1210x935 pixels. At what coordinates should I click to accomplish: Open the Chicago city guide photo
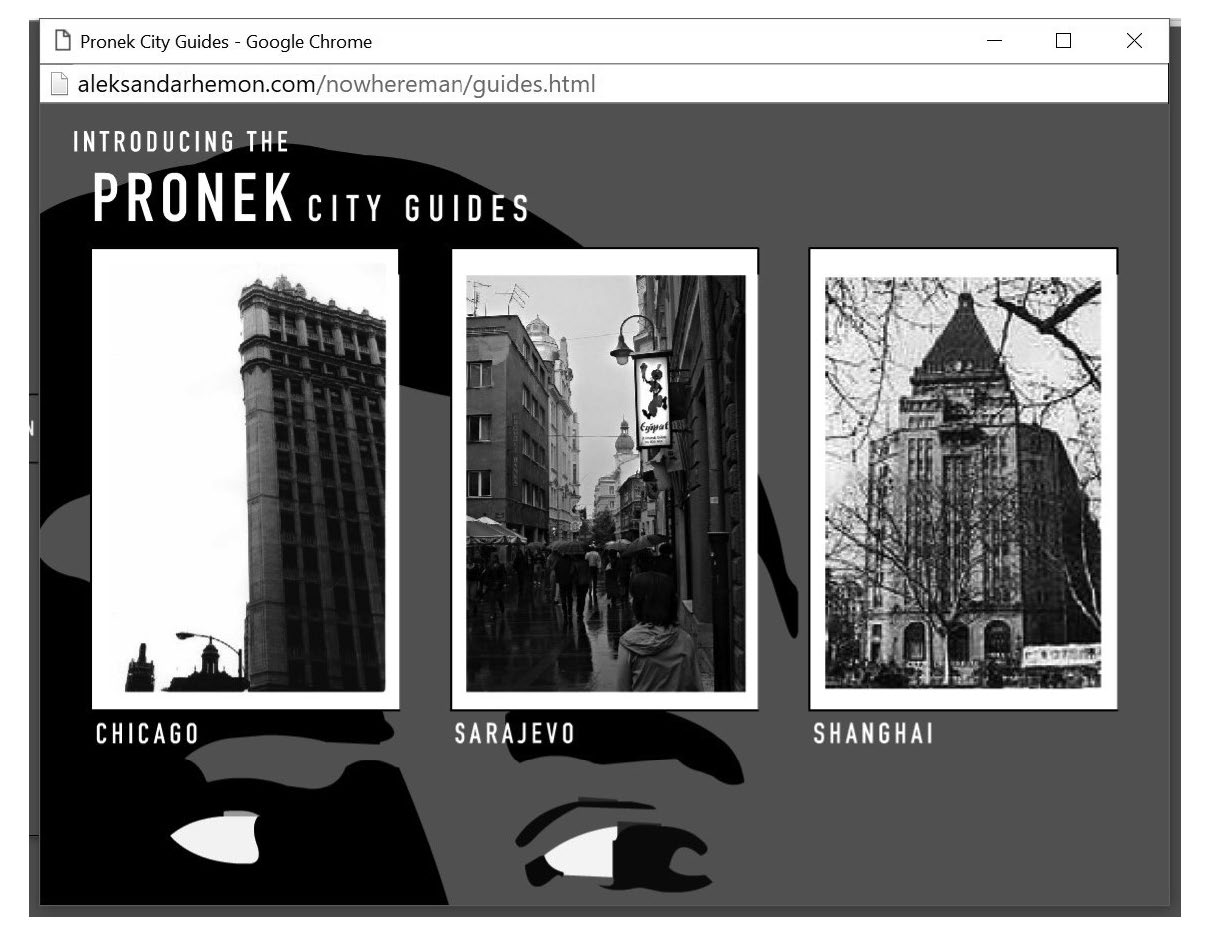(245, 480)
